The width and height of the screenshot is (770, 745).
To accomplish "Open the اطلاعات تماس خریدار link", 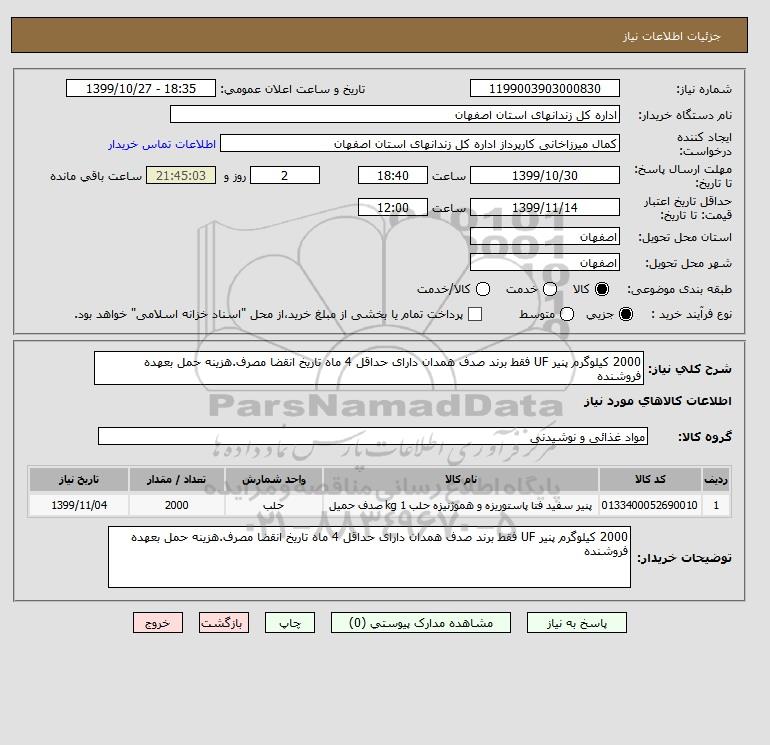I will [162, 144].
